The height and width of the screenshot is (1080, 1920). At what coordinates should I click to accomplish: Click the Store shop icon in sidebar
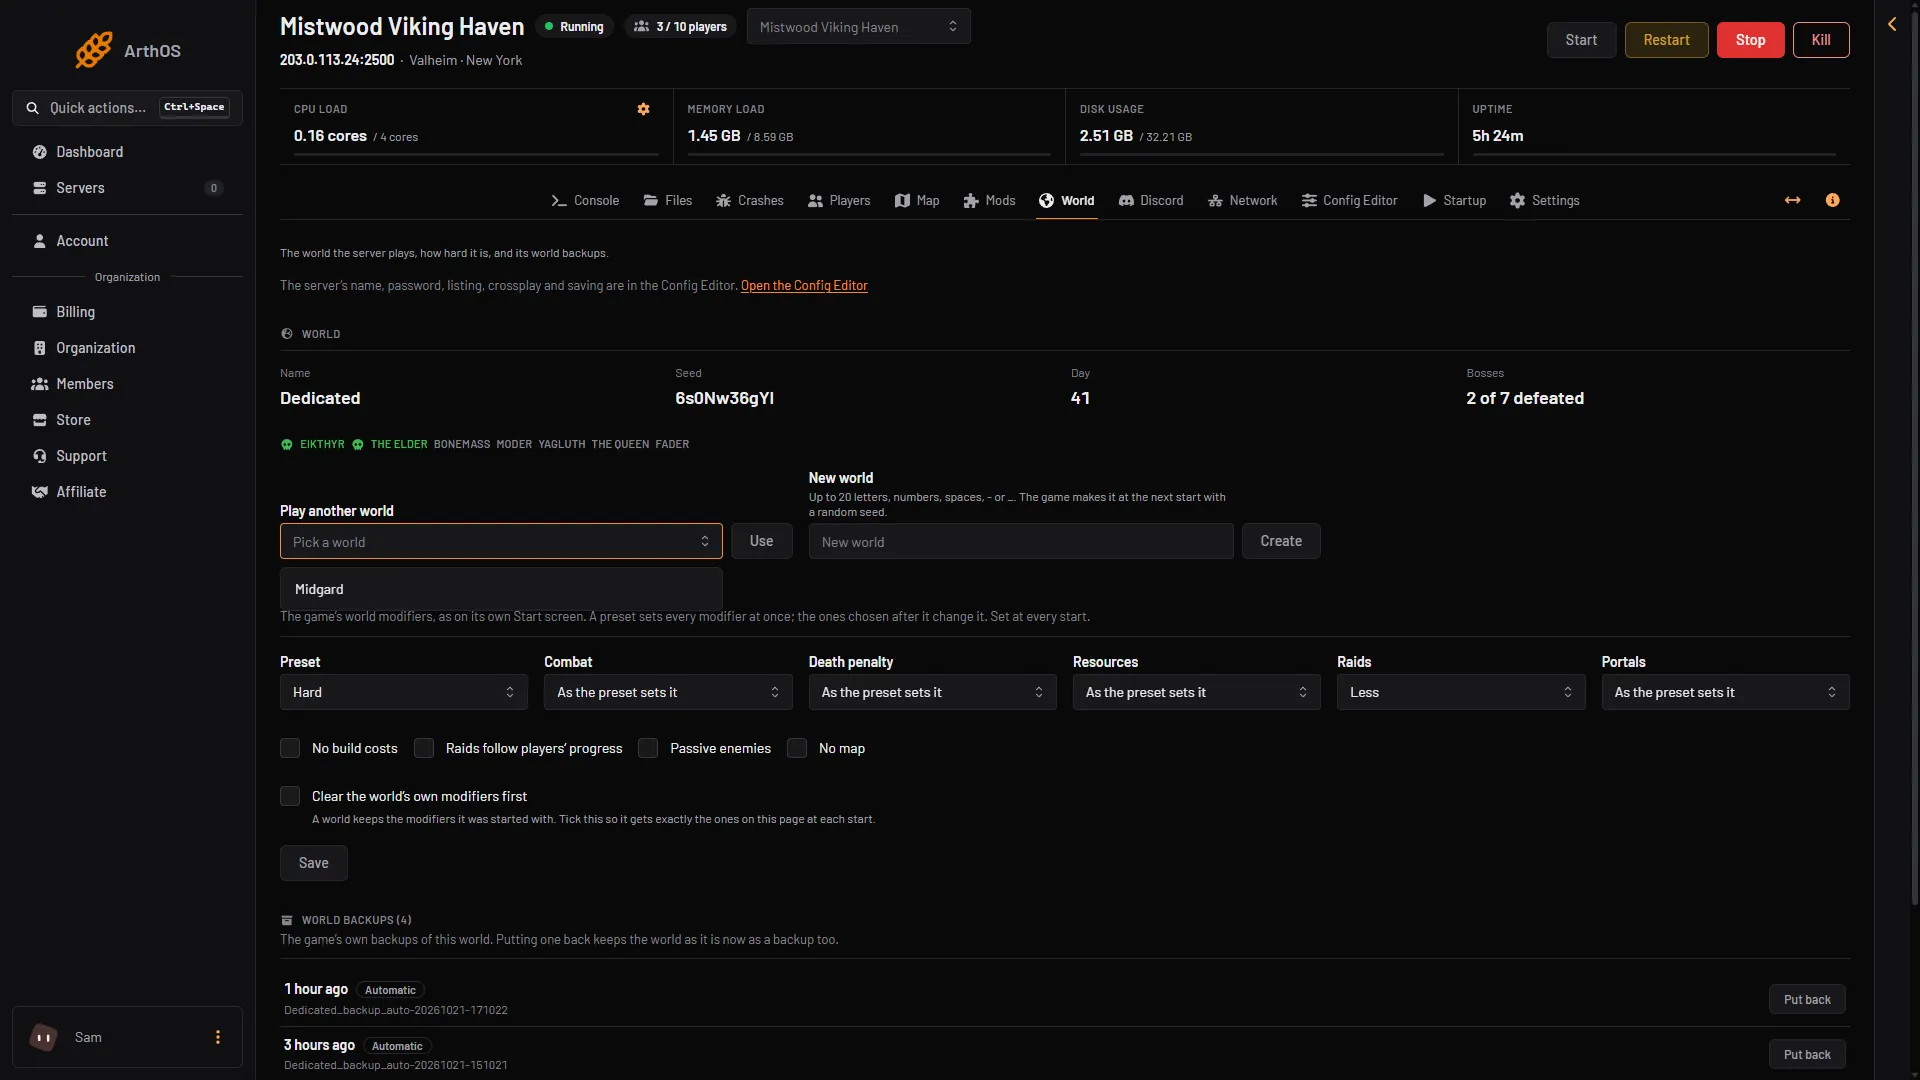(x=40, y=420)
